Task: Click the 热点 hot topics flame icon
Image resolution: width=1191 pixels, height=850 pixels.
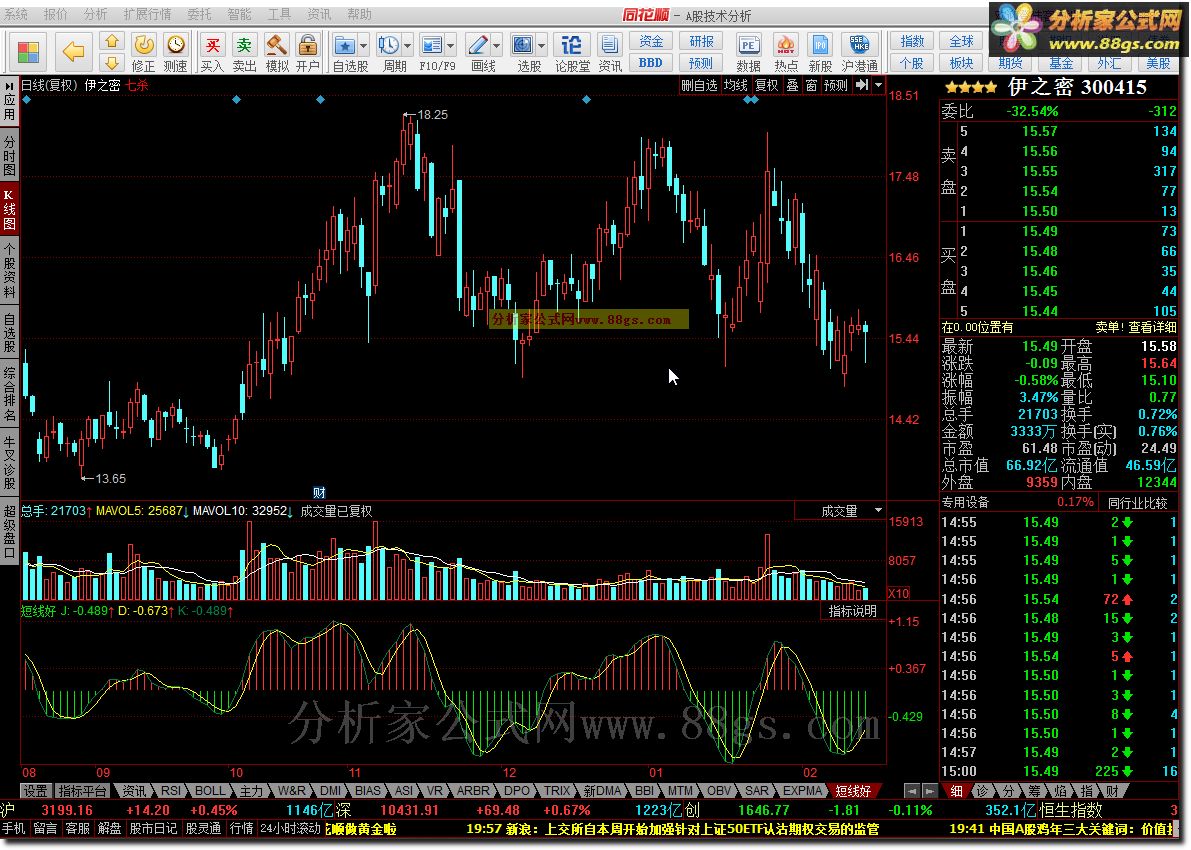Action: (785, 52)
